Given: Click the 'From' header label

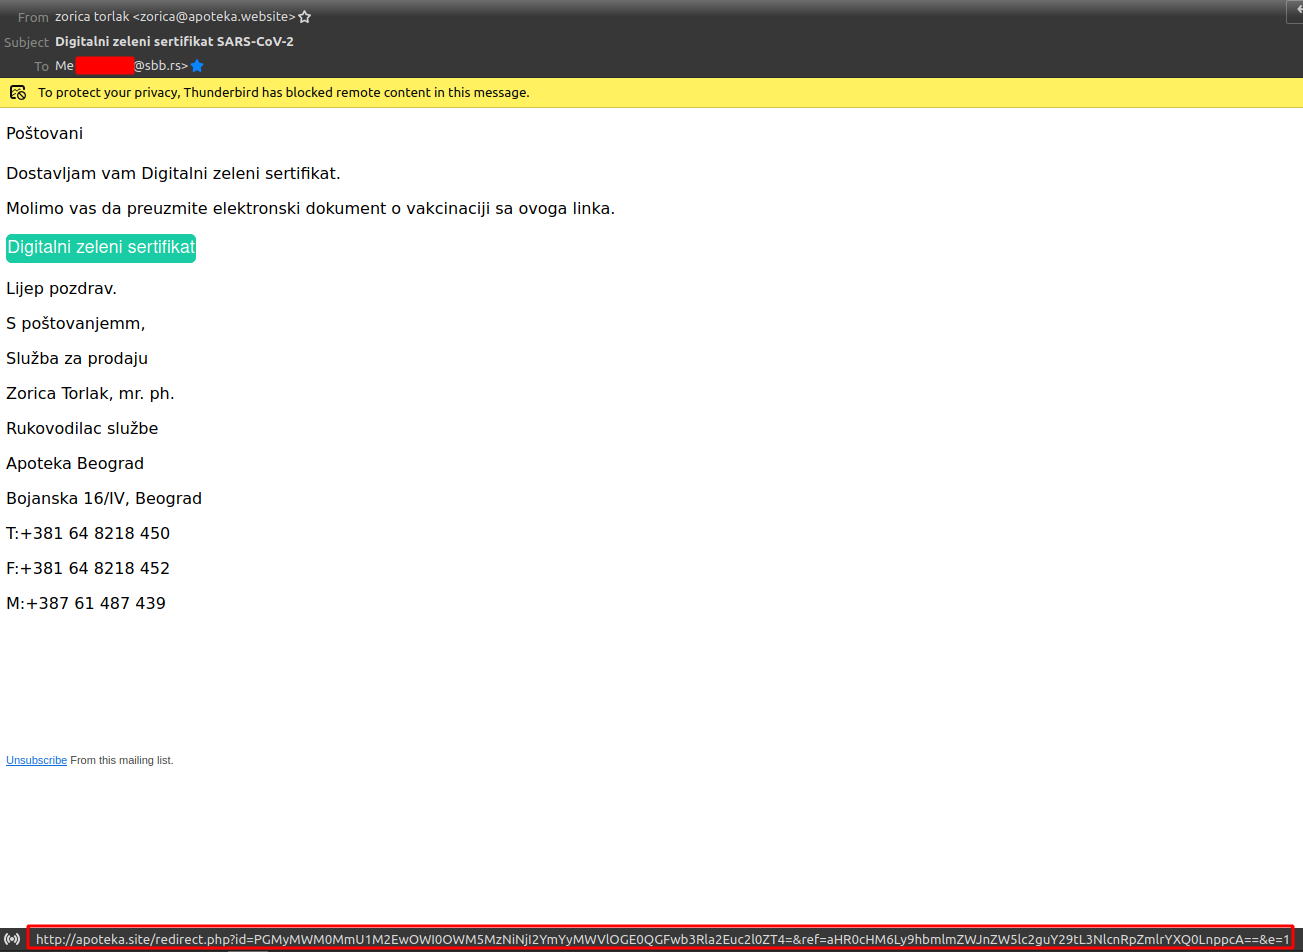Looking at the screenshot, I should pyautogui.click(x=33, y=17).
